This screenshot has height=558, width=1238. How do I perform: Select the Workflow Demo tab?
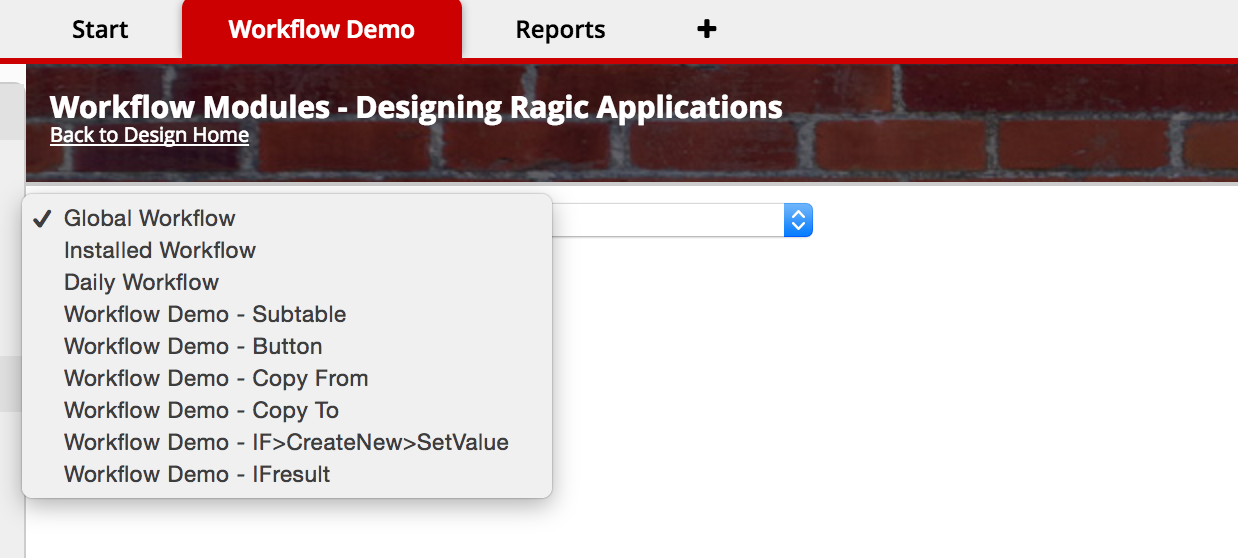[x=321, y=29]
